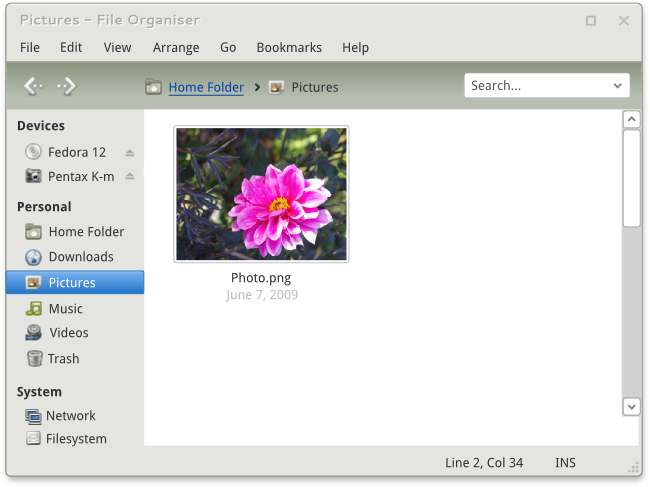Expand the Search dropdown arrow
Viewport: 650px width, 487px height.
618,86
